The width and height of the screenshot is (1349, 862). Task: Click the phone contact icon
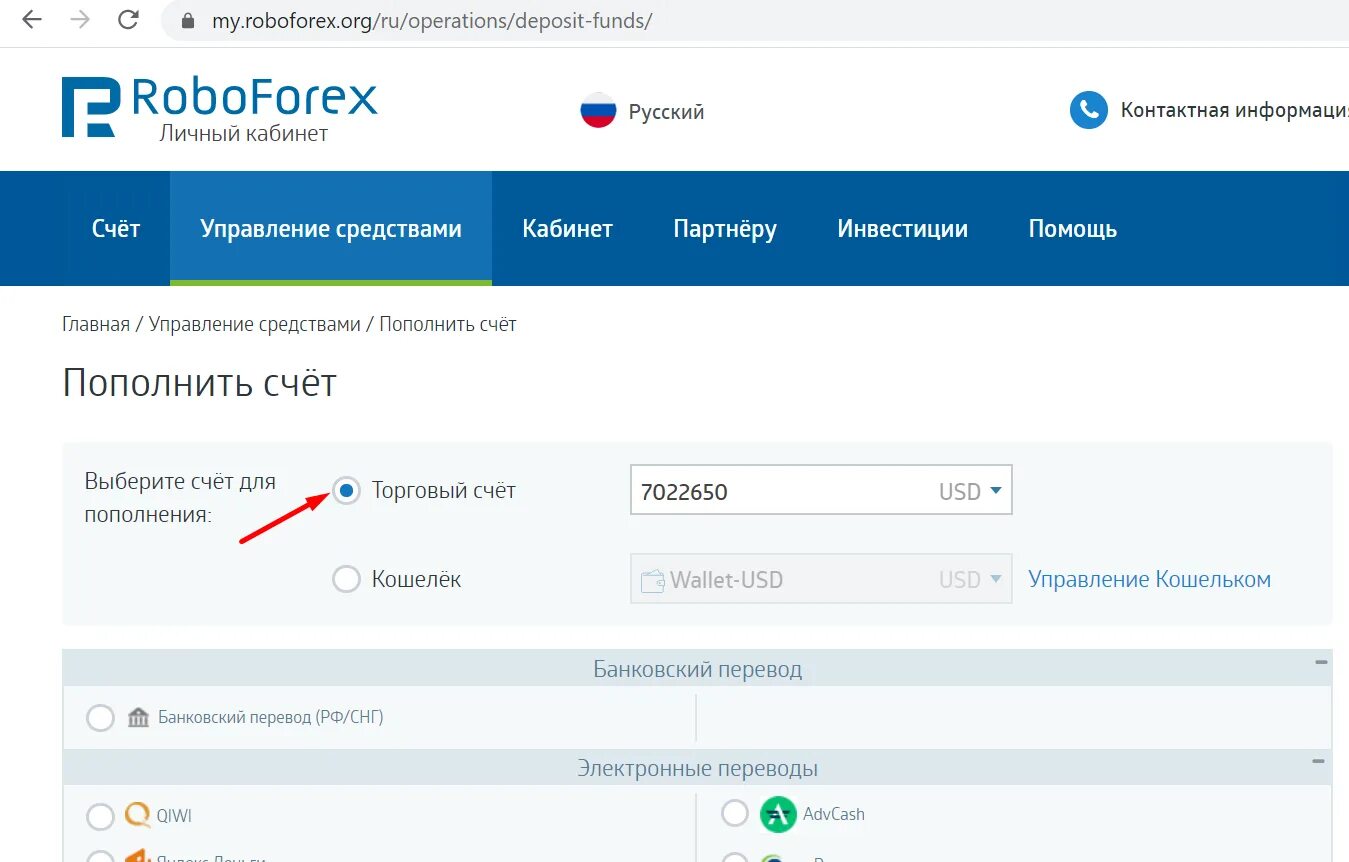click(1088, 110)
